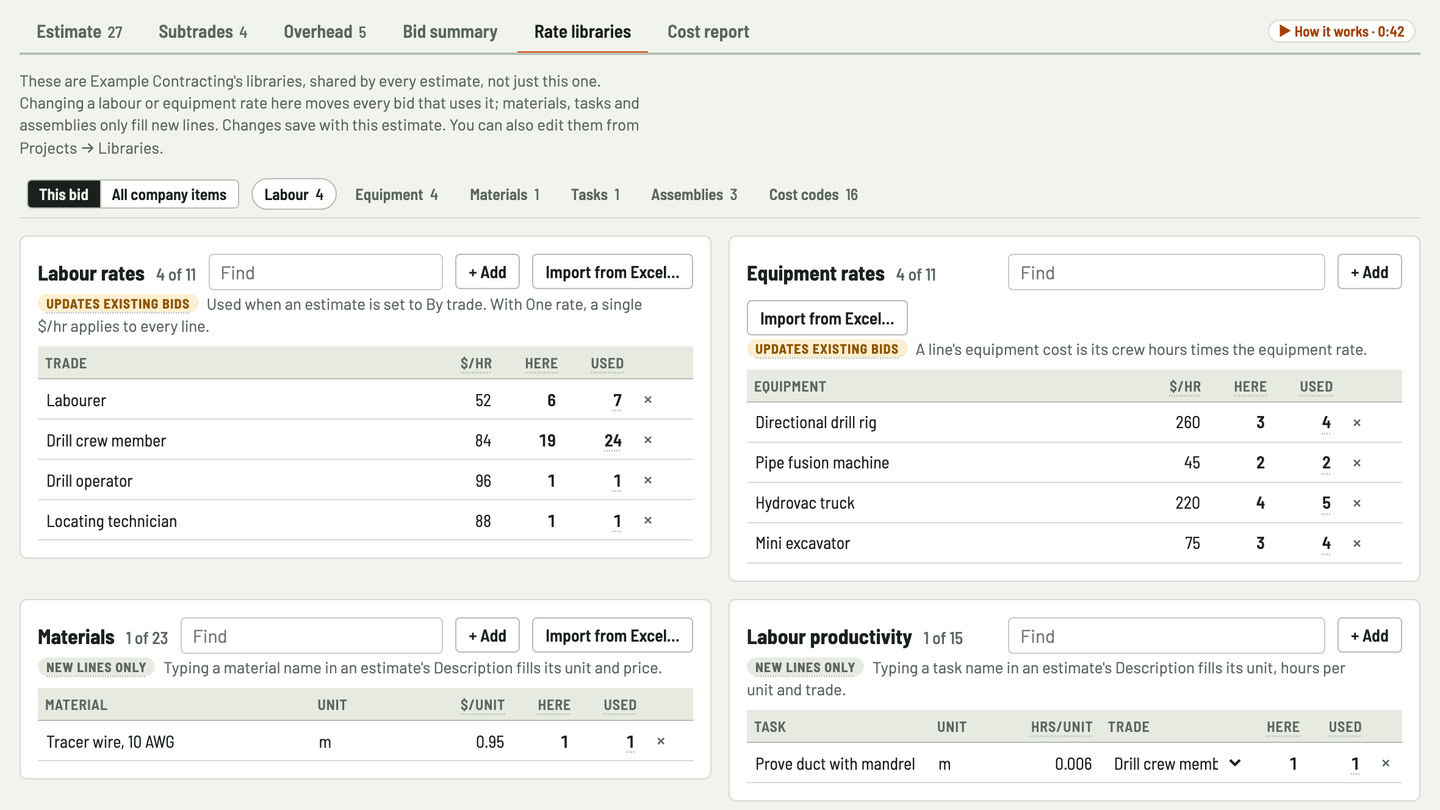Click the Labour productivity Find field
The width and height of the screenshot is (1440, 810).
point(1166,636)
